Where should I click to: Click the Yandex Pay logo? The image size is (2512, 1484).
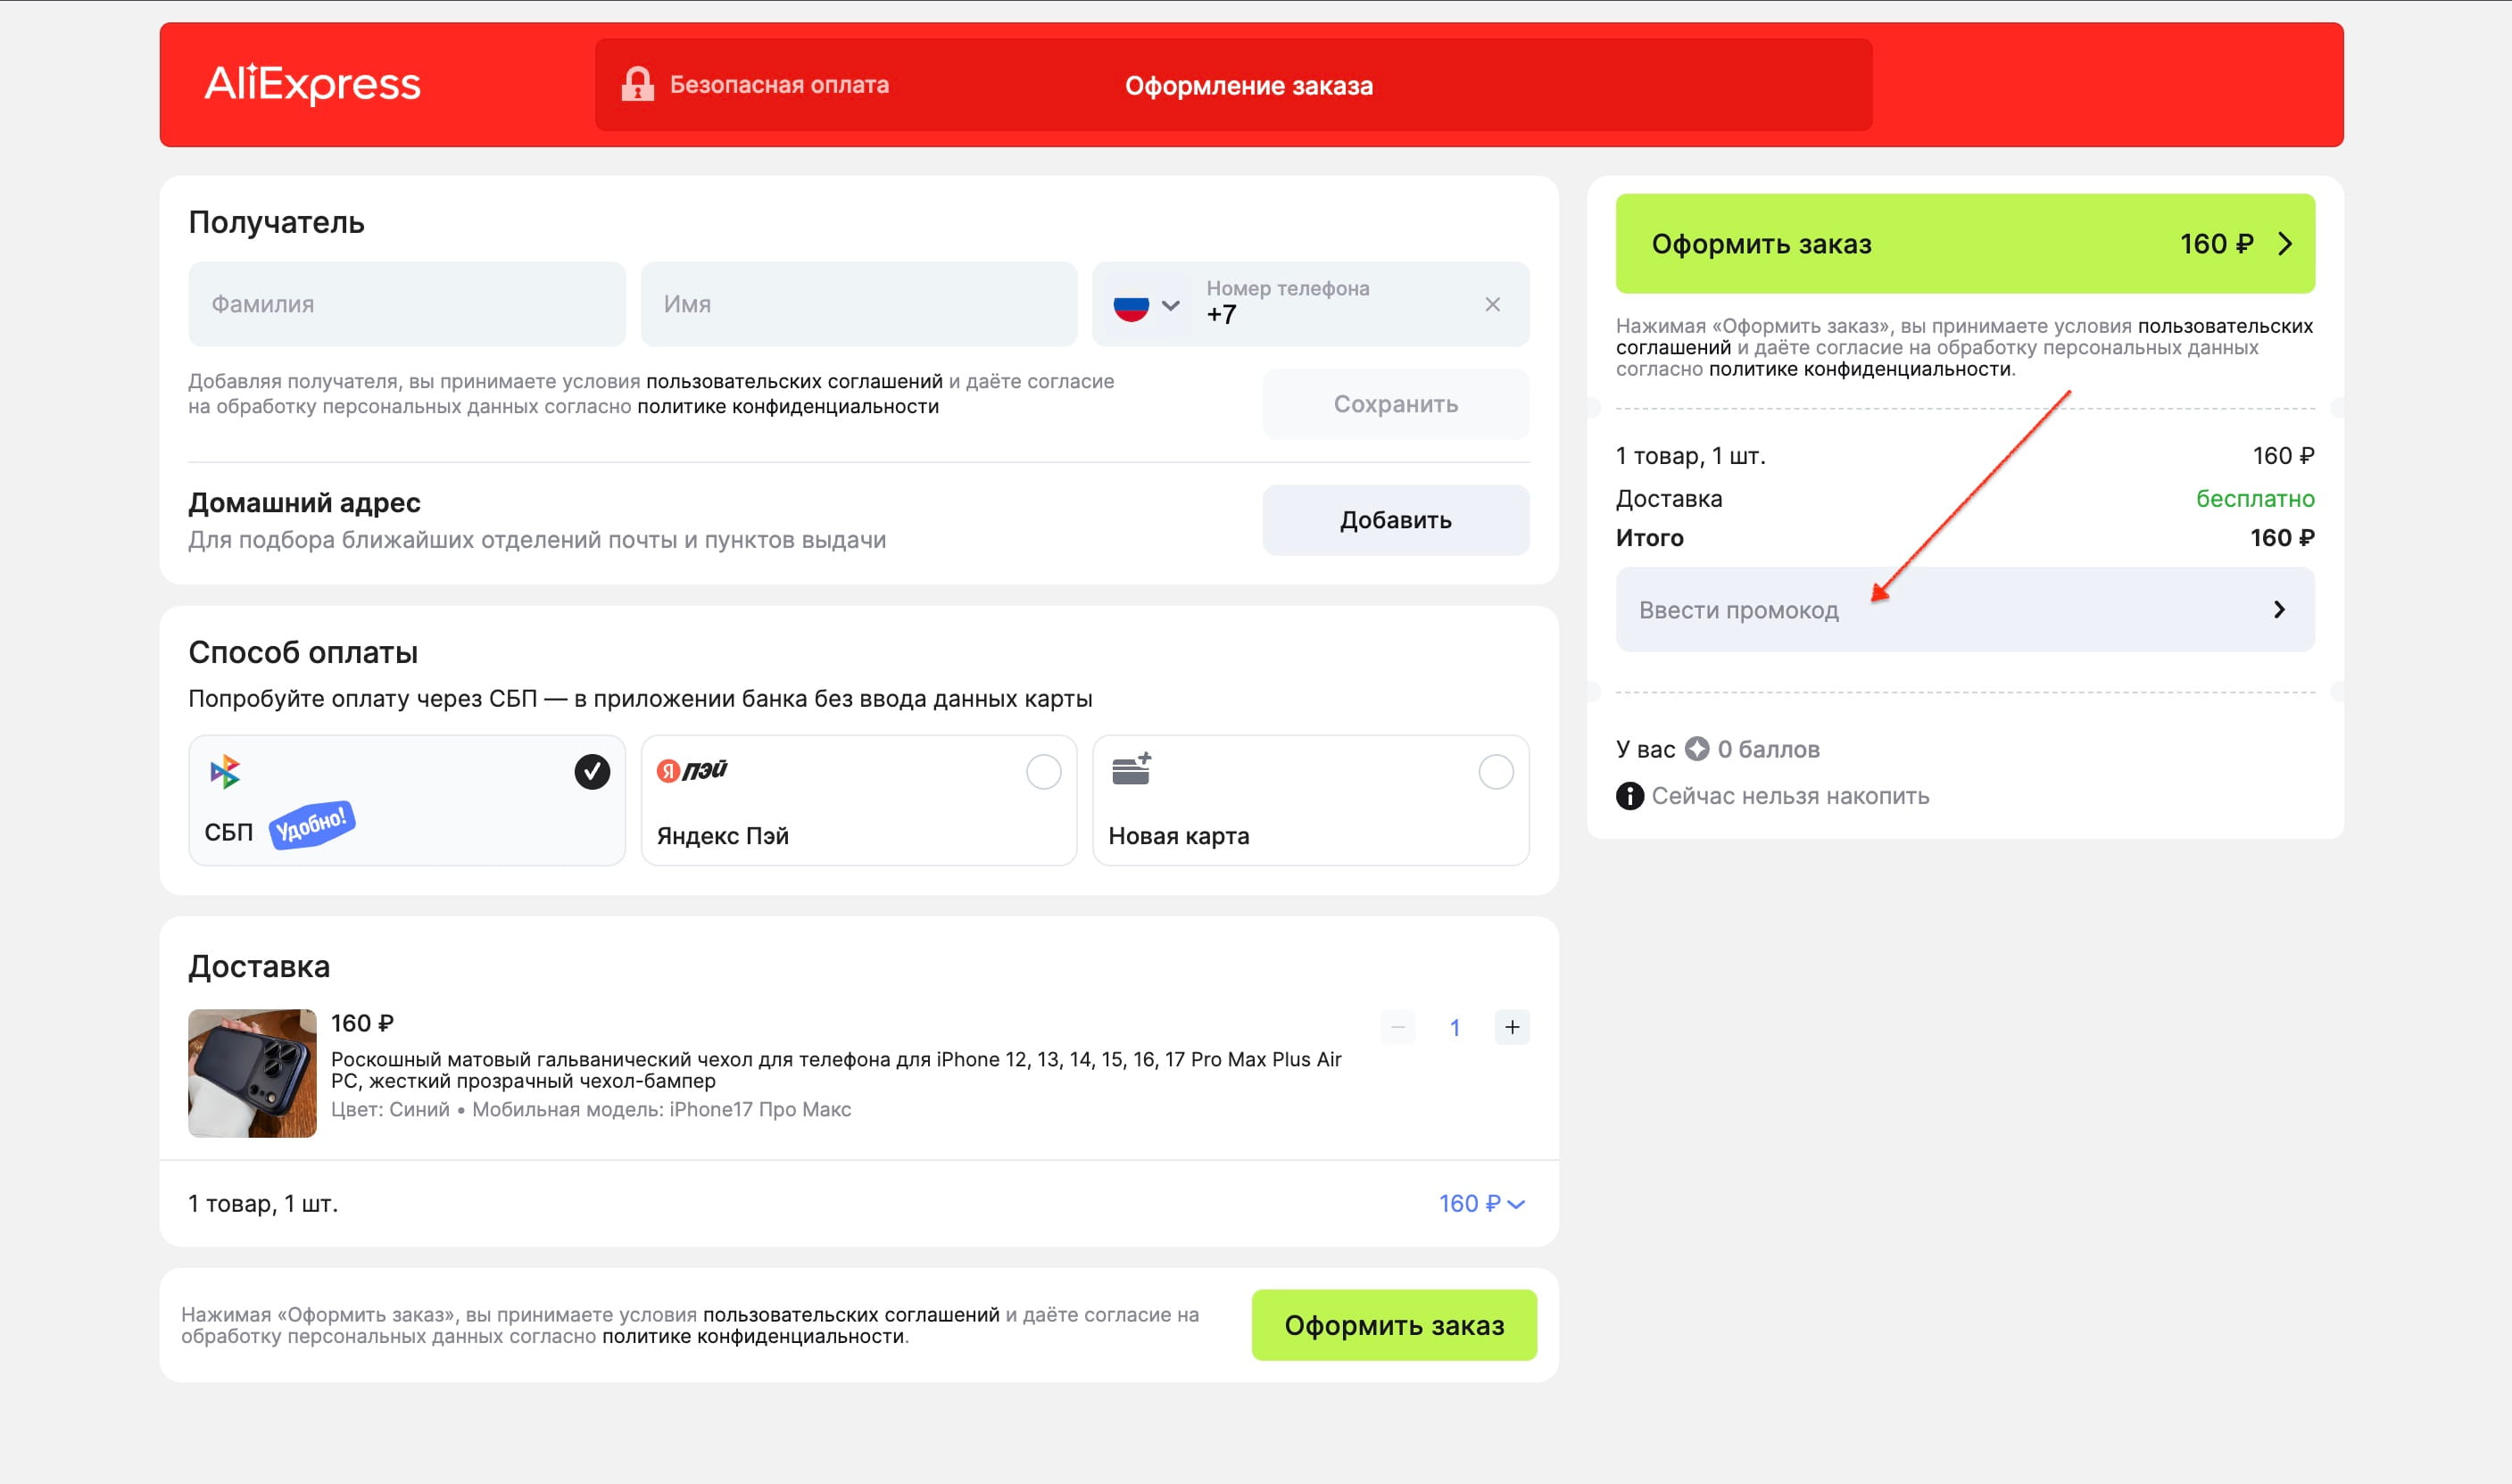tap(692, 770)
